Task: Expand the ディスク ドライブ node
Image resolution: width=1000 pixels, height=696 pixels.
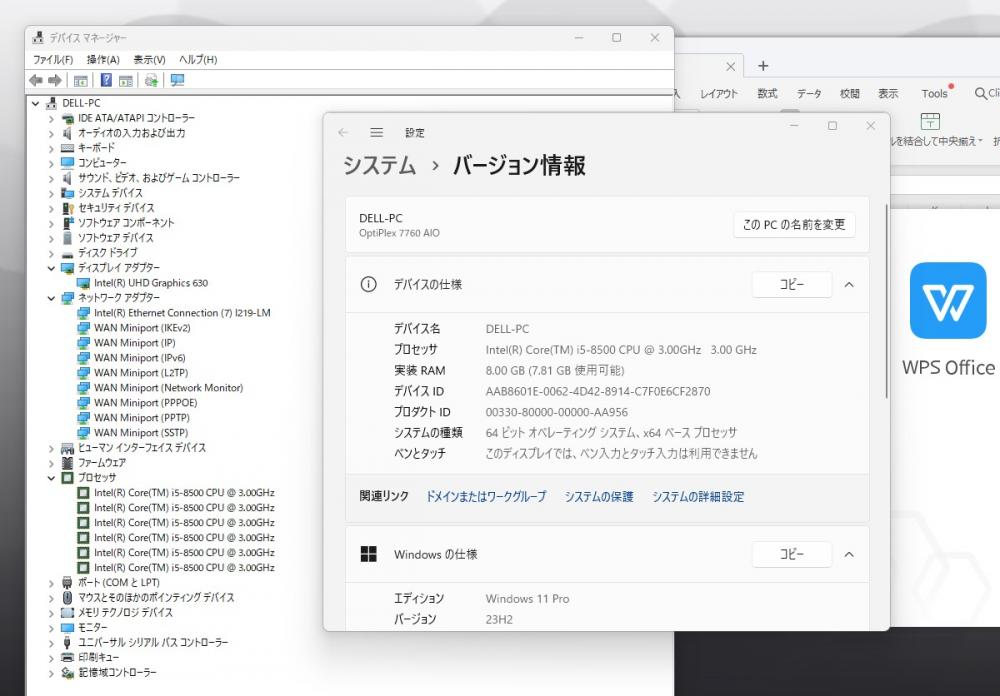Action: (x=52, y=253)
